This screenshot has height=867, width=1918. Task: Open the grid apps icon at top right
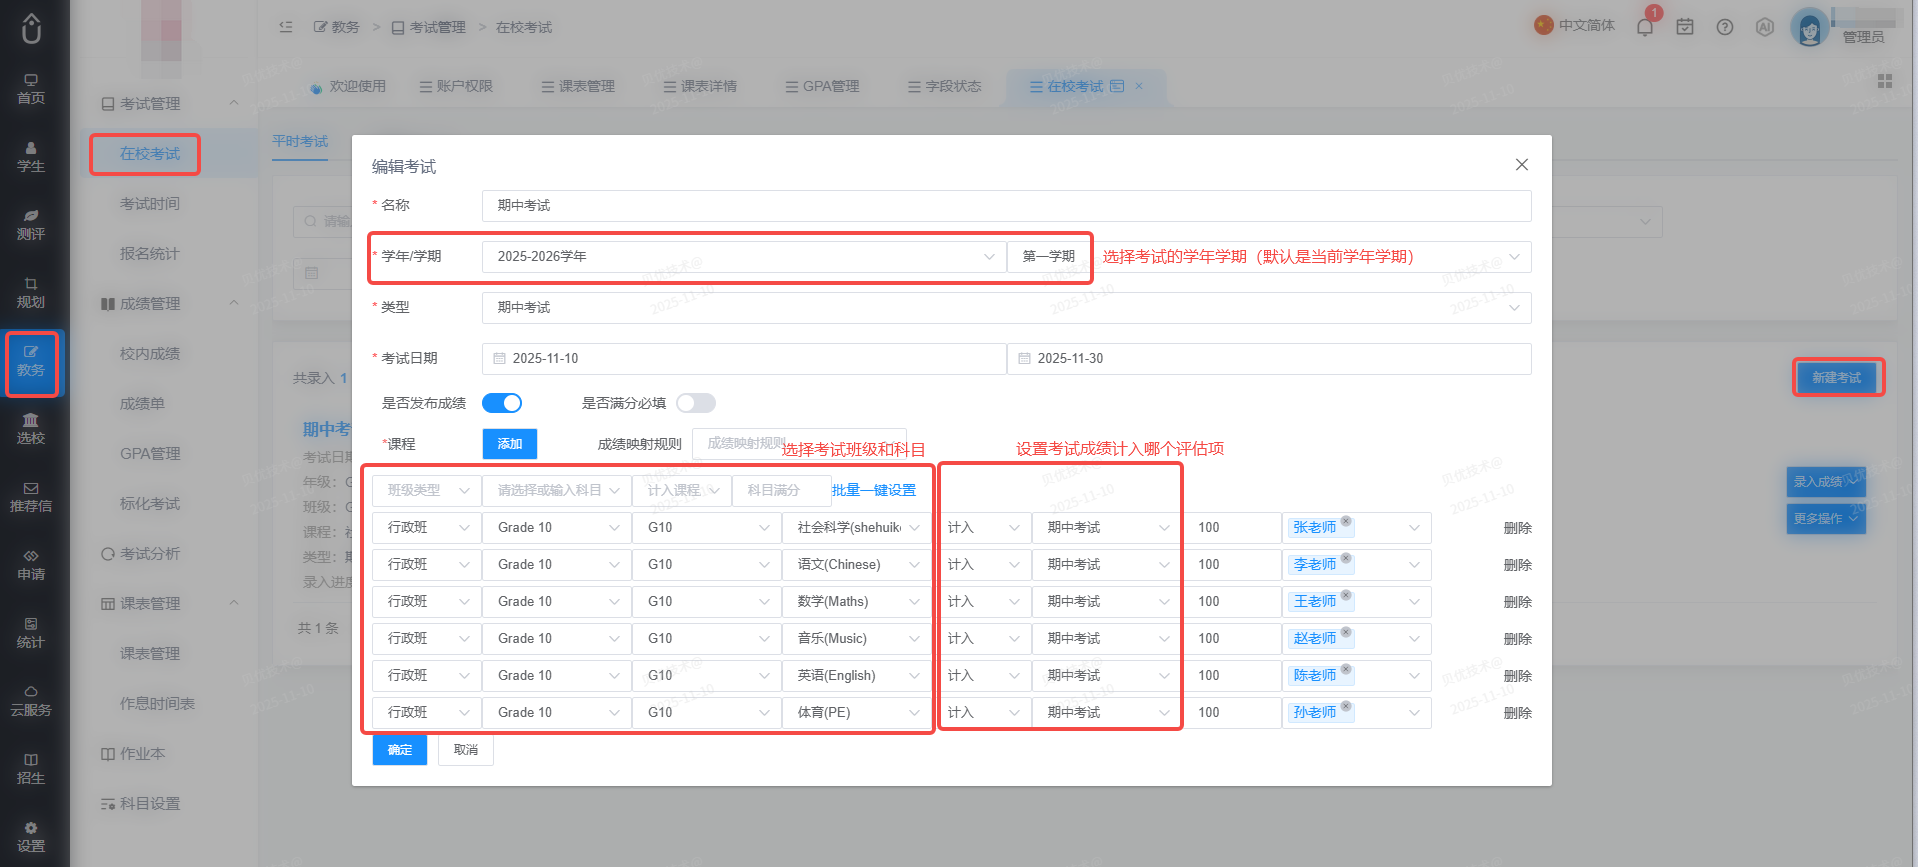(1885, 81)
